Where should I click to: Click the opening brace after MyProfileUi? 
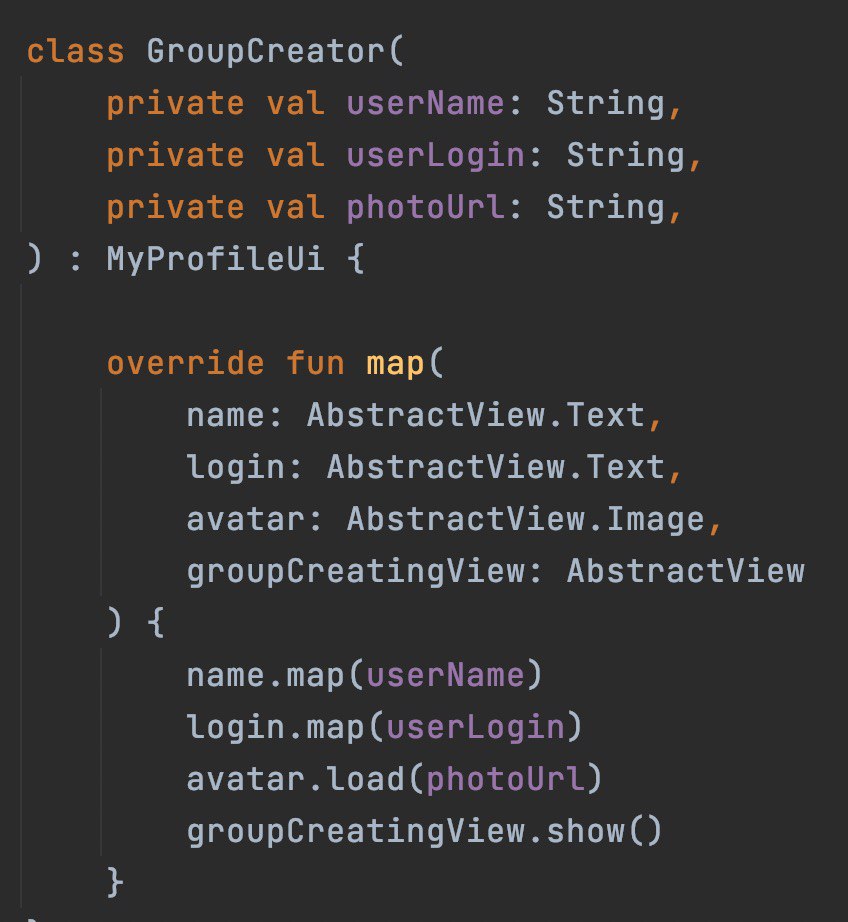coord(356,259)
